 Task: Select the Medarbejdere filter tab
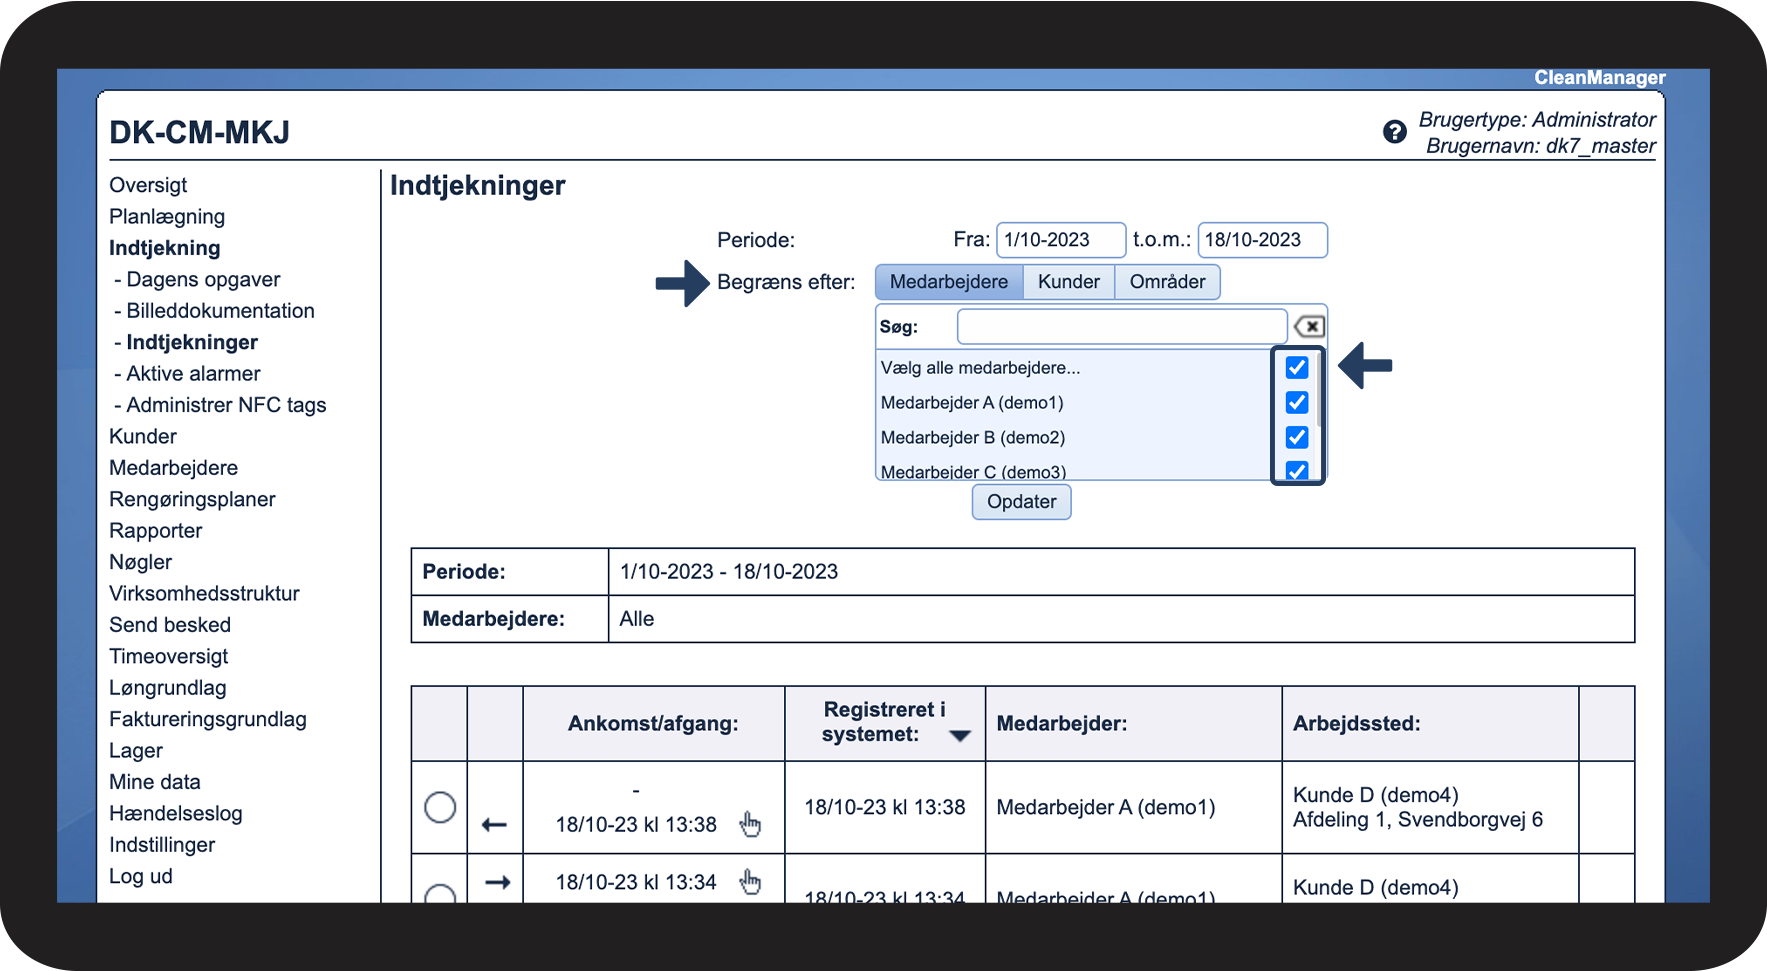(948, 282)
